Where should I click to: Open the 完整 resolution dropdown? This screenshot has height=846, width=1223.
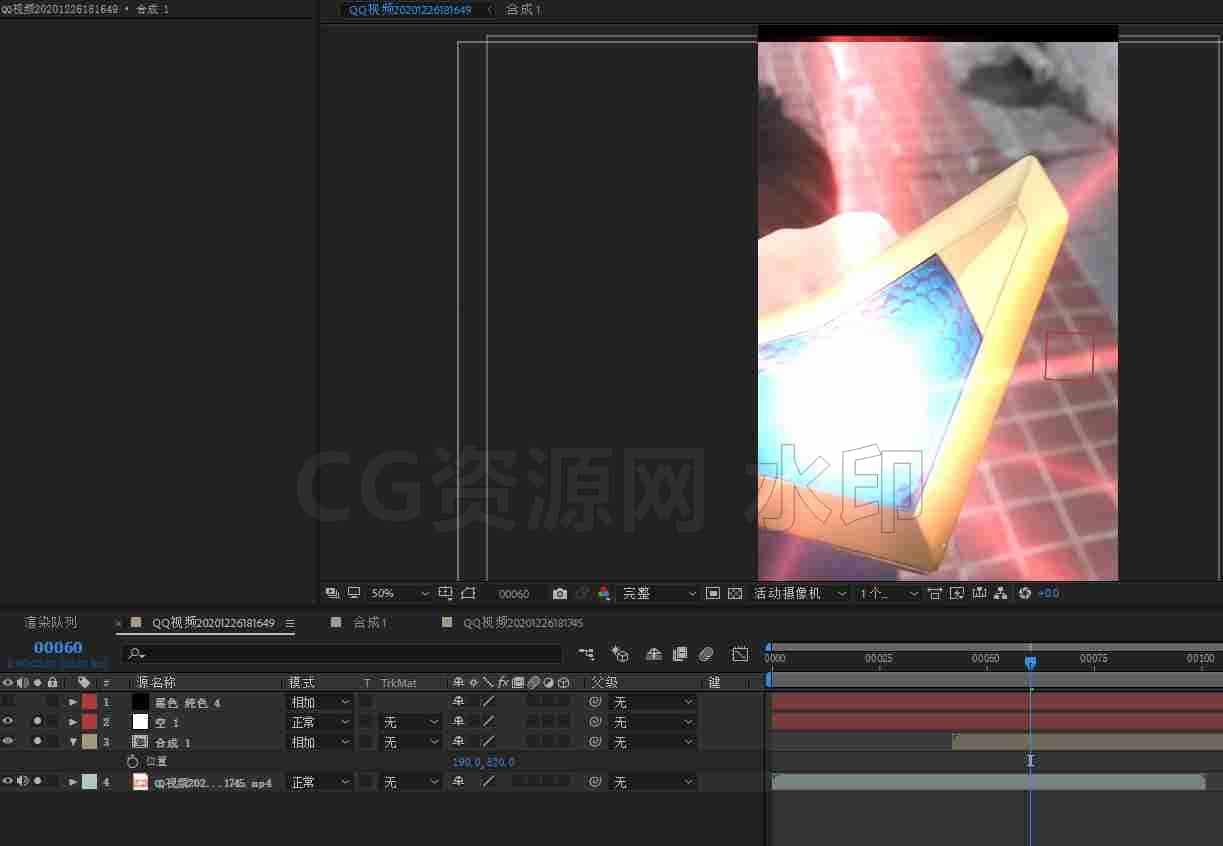[x=658, y=593]
